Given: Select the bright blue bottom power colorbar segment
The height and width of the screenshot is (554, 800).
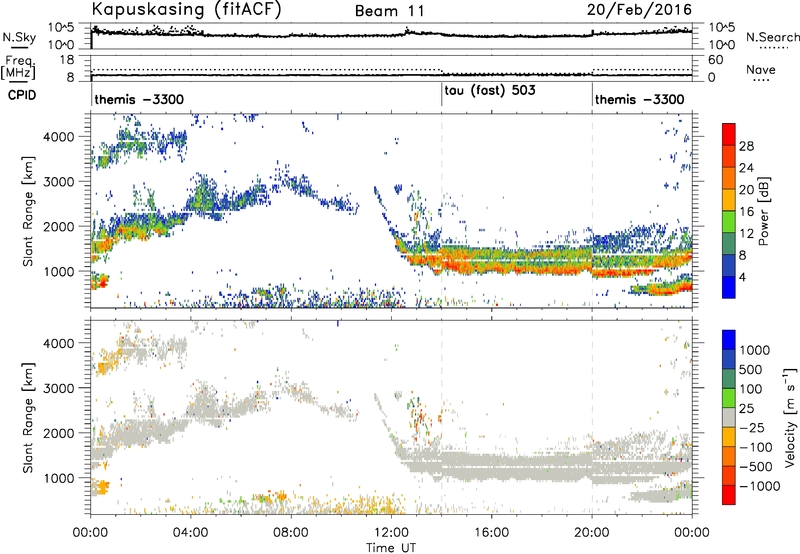Looking at the screenshot, I should (729, 287).
